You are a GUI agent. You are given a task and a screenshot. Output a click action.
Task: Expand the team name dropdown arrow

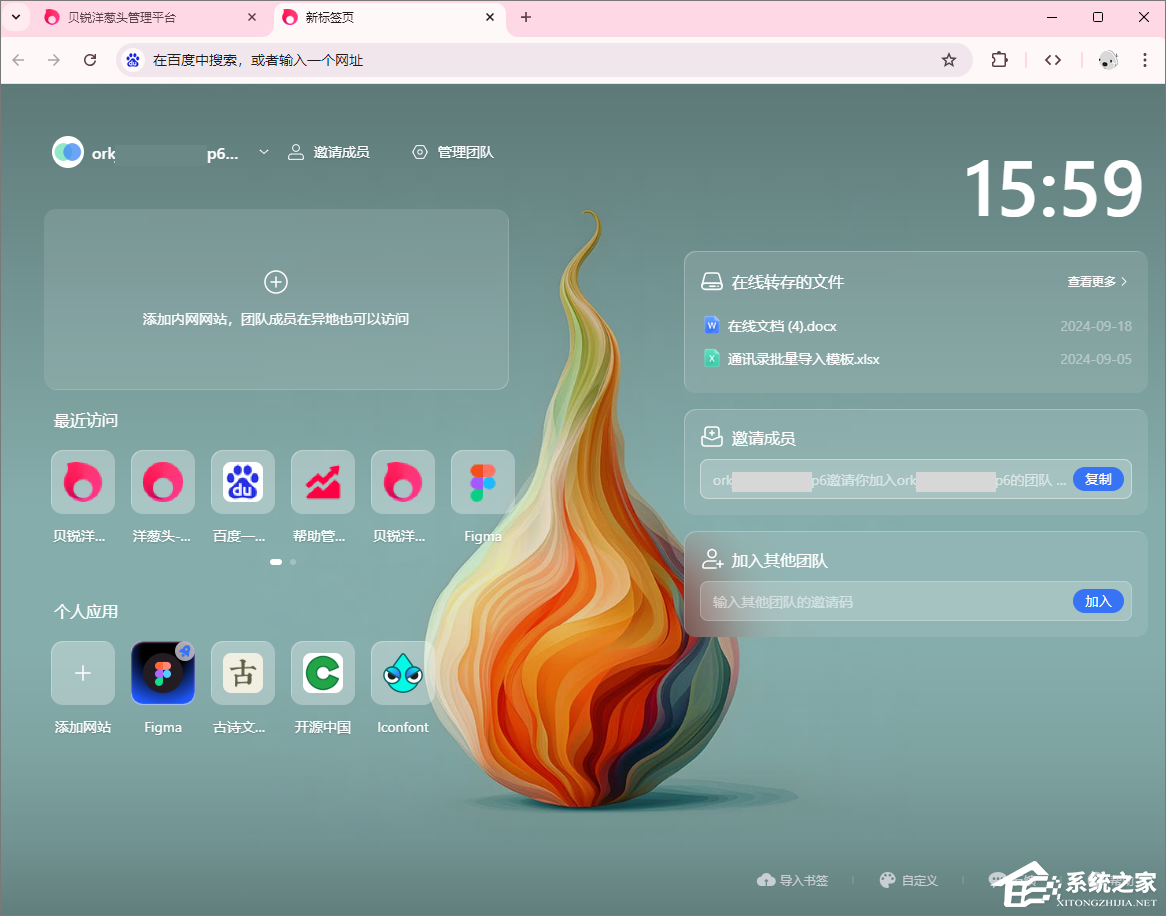(264, 152)
